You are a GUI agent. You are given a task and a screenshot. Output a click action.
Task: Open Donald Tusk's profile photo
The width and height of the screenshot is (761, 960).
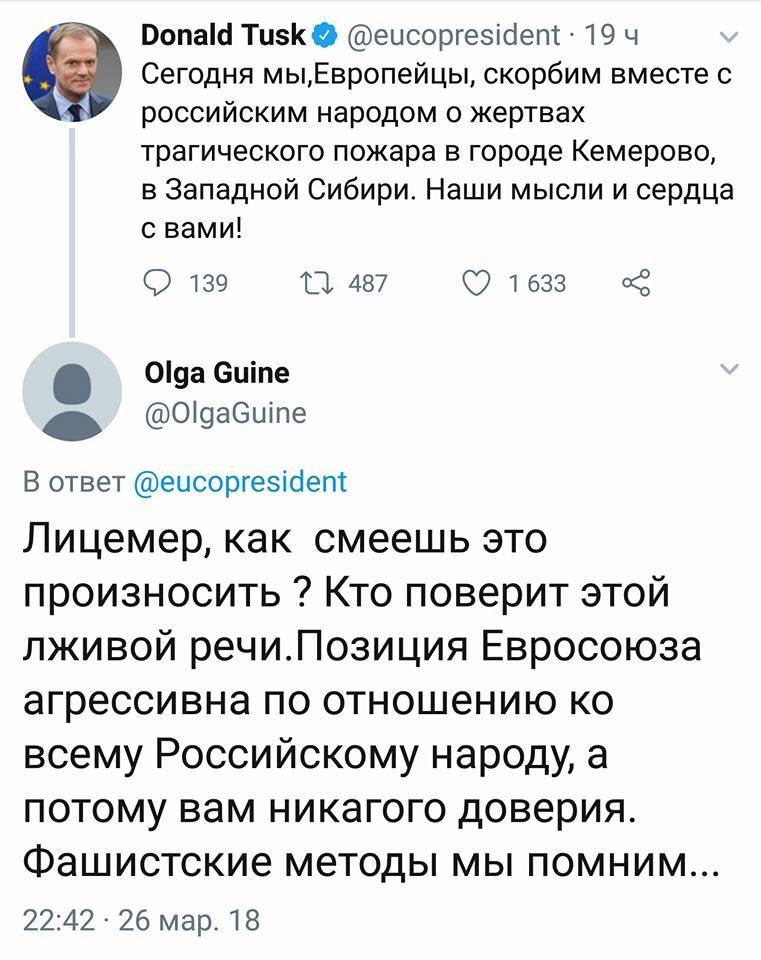click(71, 72)
